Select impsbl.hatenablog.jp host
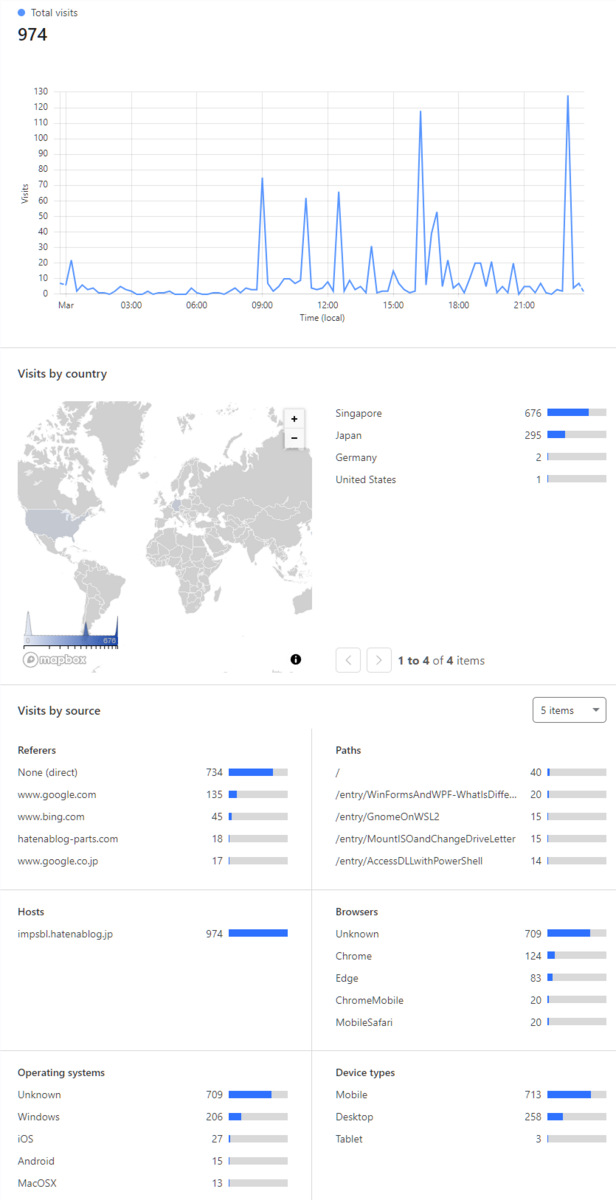The width and height of the screenshot is (616, 1200). click(x=153, y=934)
